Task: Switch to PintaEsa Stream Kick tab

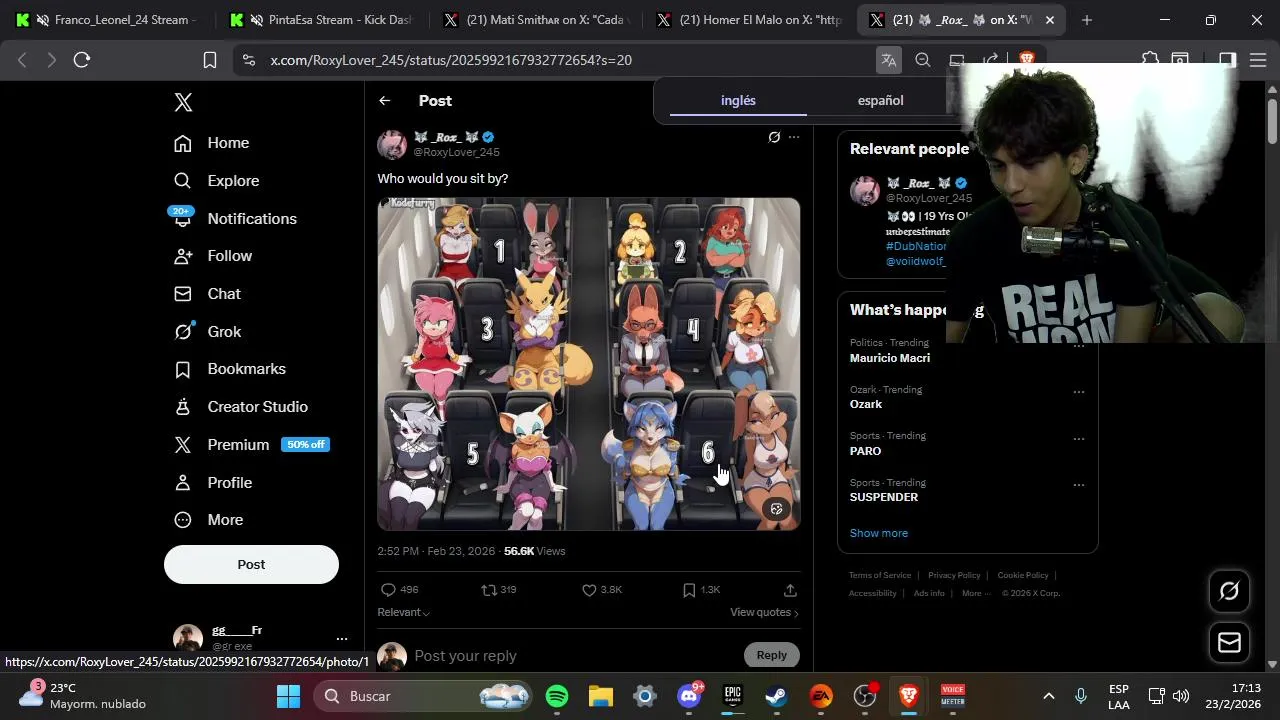Action: pos(320,20)
